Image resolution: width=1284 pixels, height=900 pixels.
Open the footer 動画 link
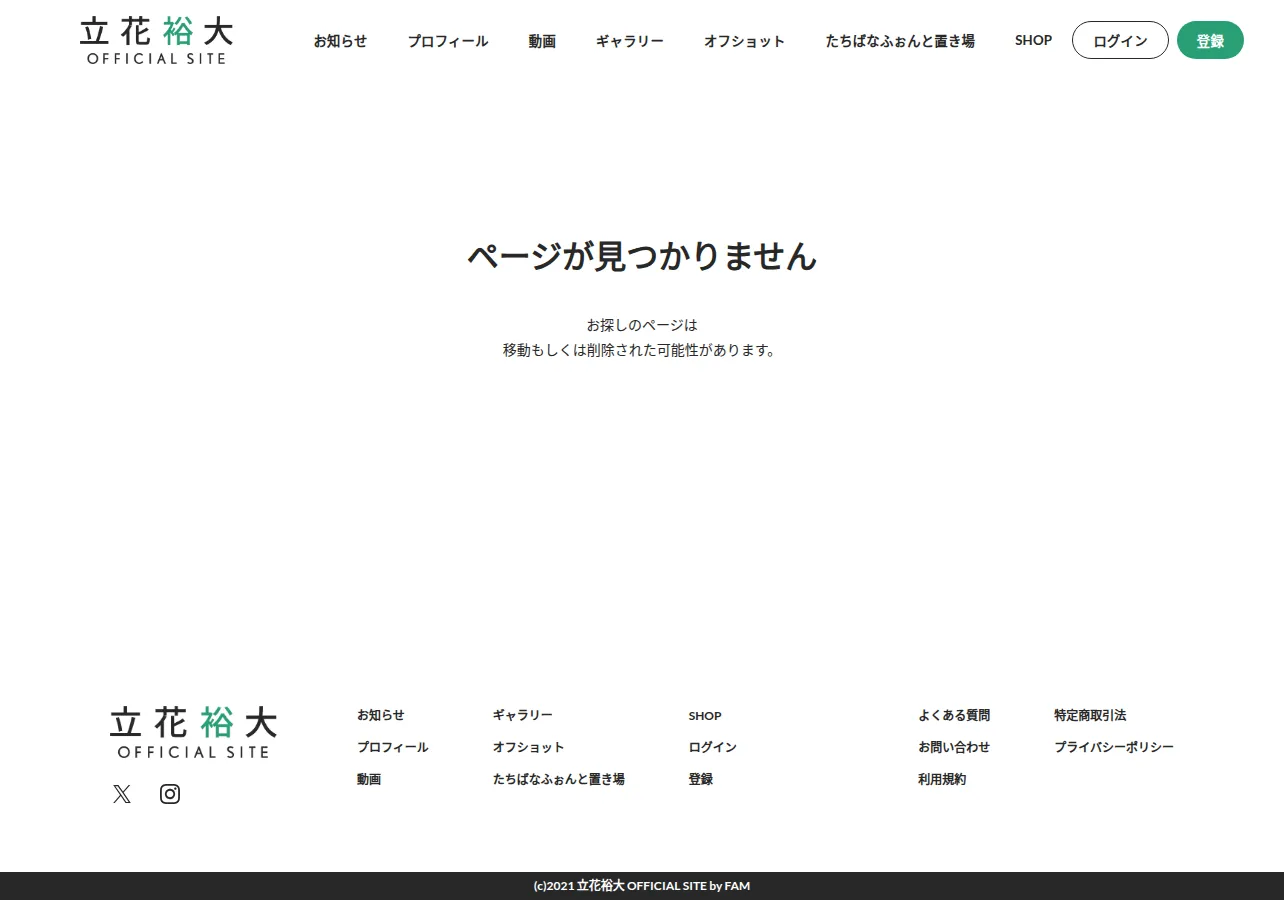pyautogui.click(x=369, y=779)
